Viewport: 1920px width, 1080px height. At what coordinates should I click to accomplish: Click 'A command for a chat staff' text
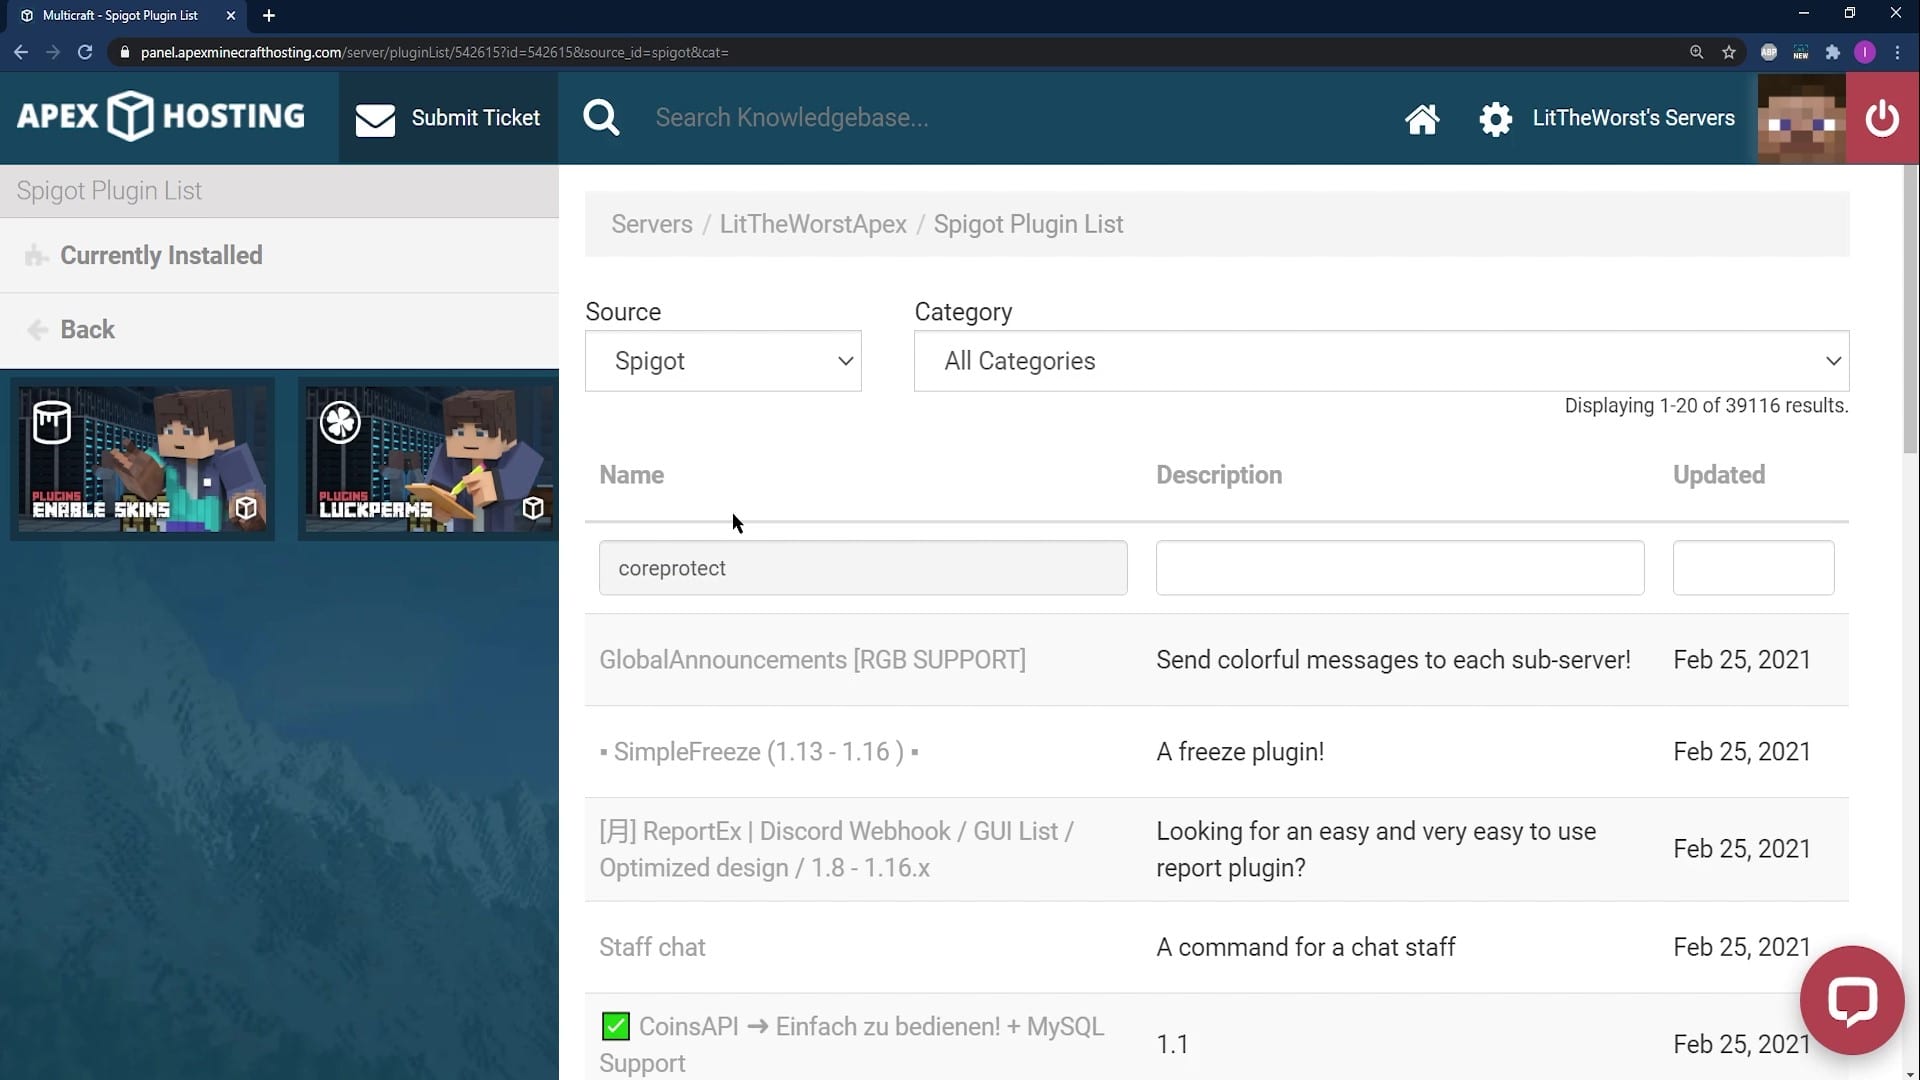1306,947
